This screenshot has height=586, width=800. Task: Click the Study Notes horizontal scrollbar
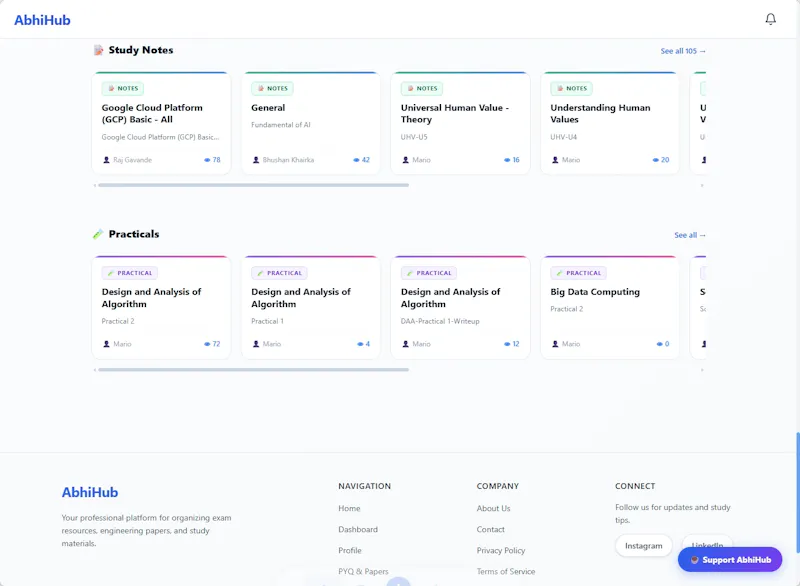pyautogui.click(x=254, y=185)
